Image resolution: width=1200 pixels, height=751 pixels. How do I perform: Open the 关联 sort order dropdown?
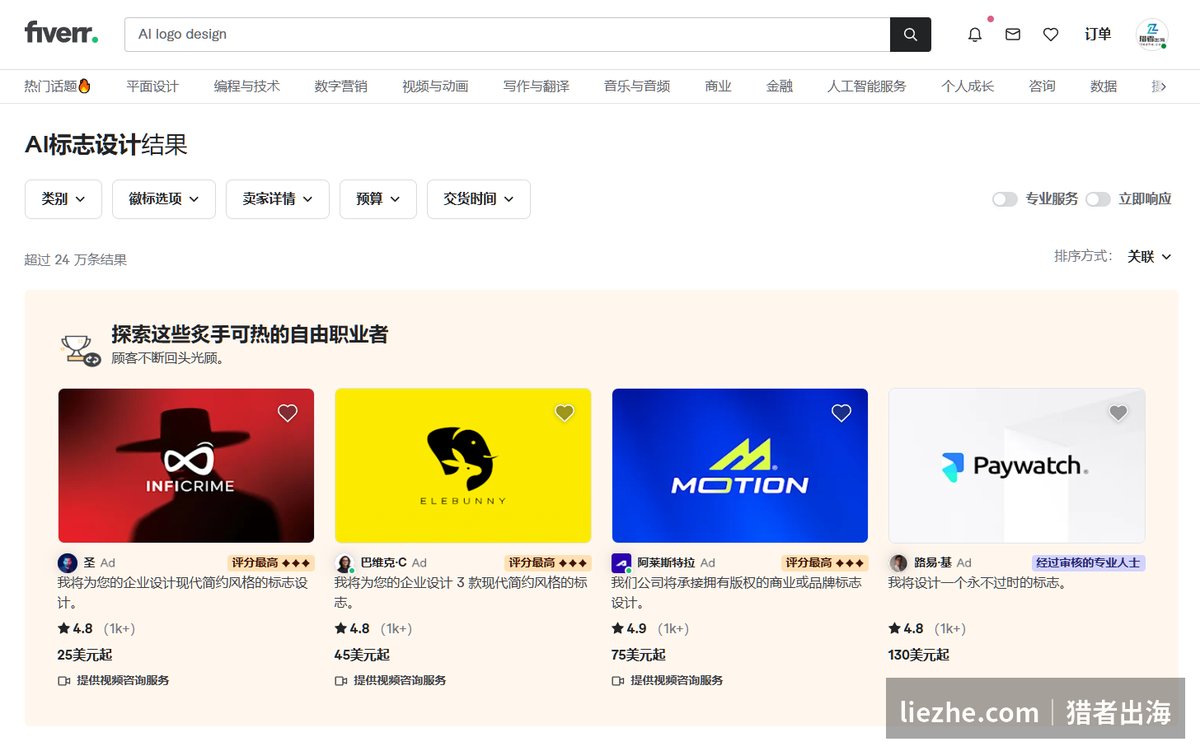click(1149, 257)
